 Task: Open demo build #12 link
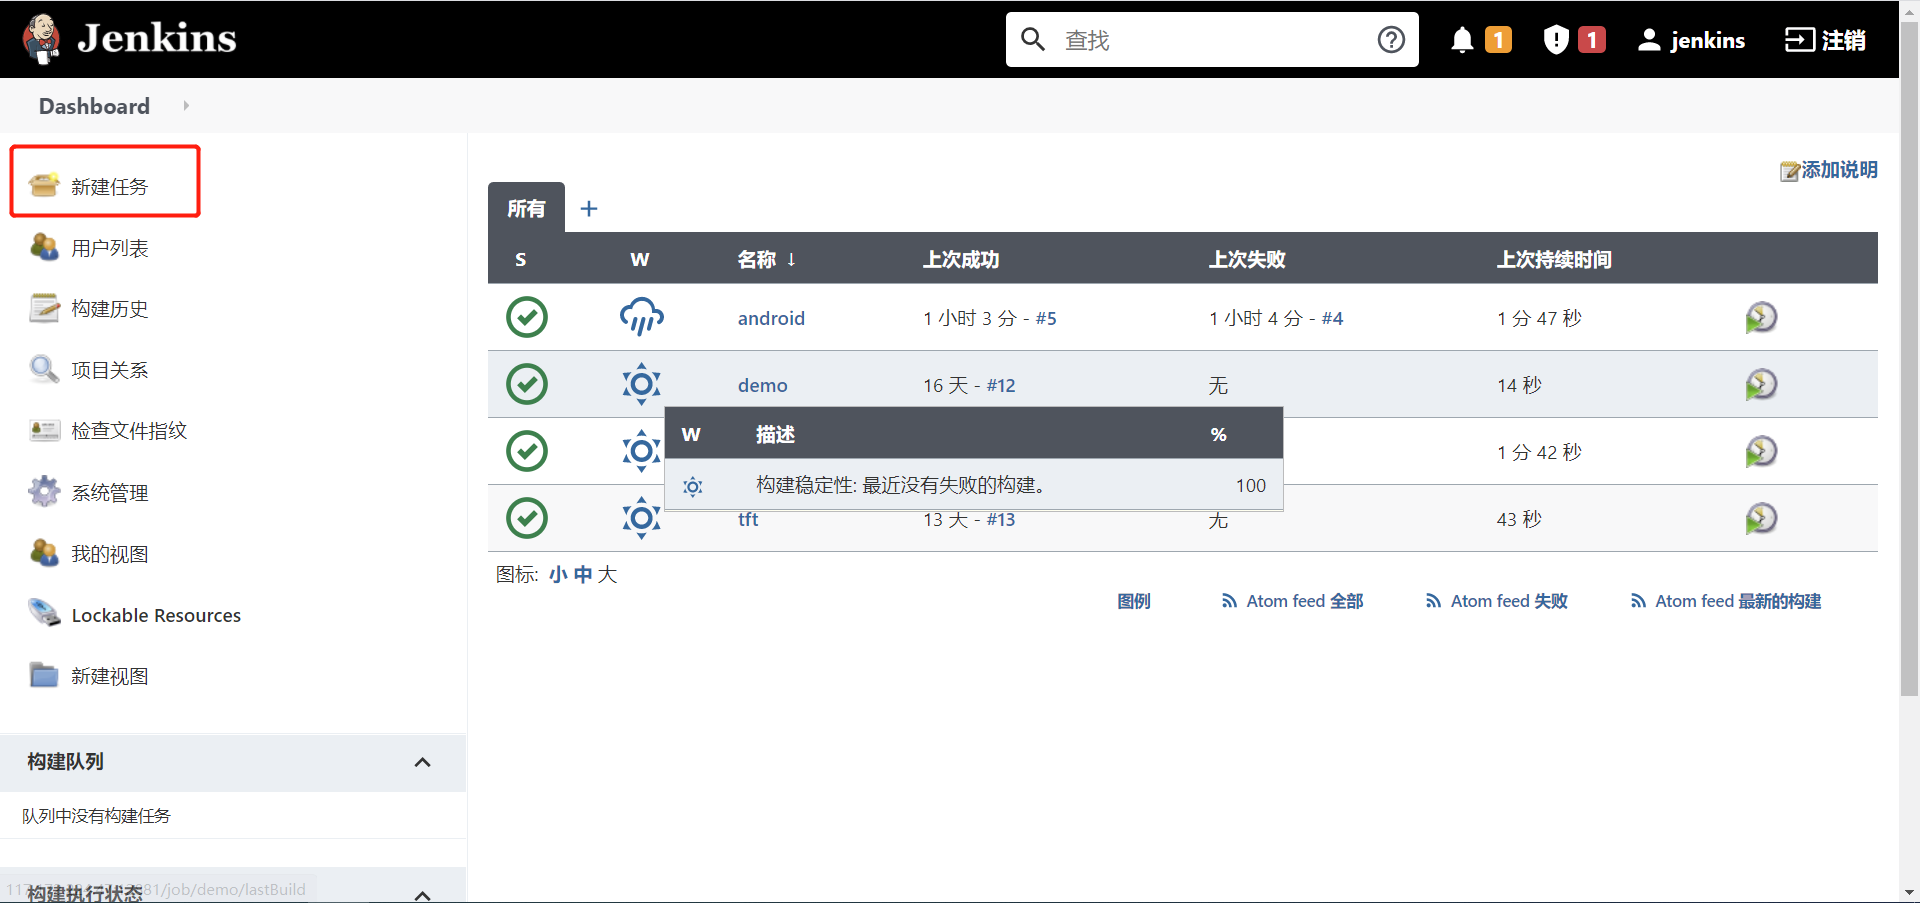(1001, 385)
